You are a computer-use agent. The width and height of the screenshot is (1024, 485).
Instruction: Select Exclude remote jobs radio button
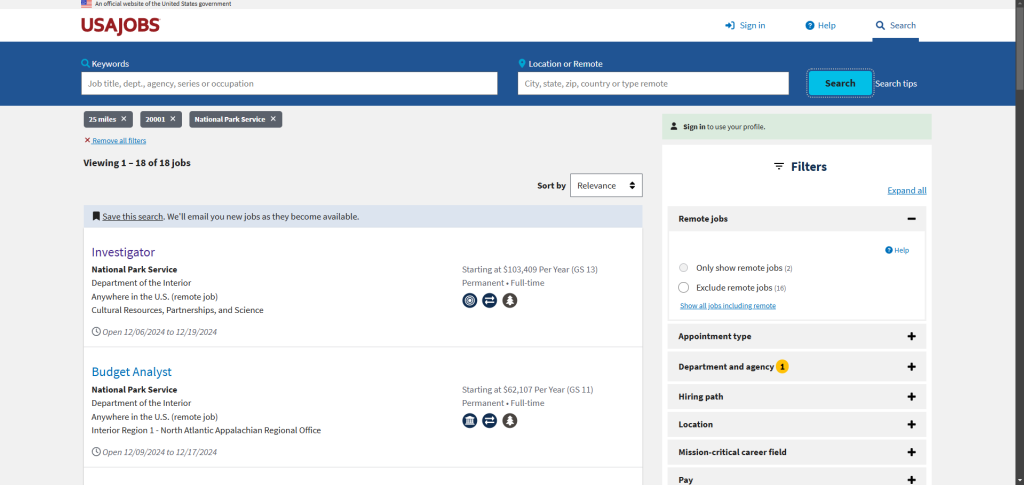683,288
